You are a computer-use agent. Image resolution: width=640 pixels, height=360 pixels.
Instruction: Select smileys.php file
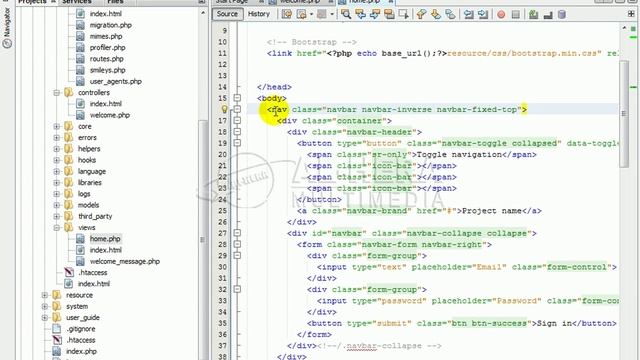pyautogui.click(x=107, y=70)
